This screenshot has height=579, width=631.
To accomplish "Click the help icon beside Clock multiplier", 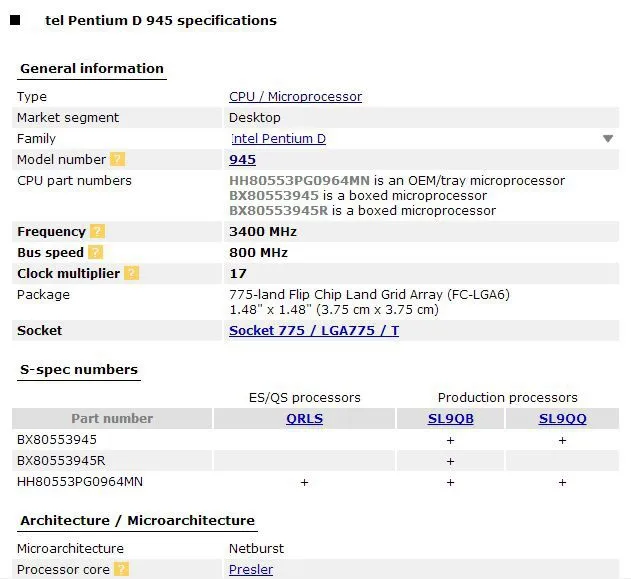I will pyautogui.click(x=132, y=273).
